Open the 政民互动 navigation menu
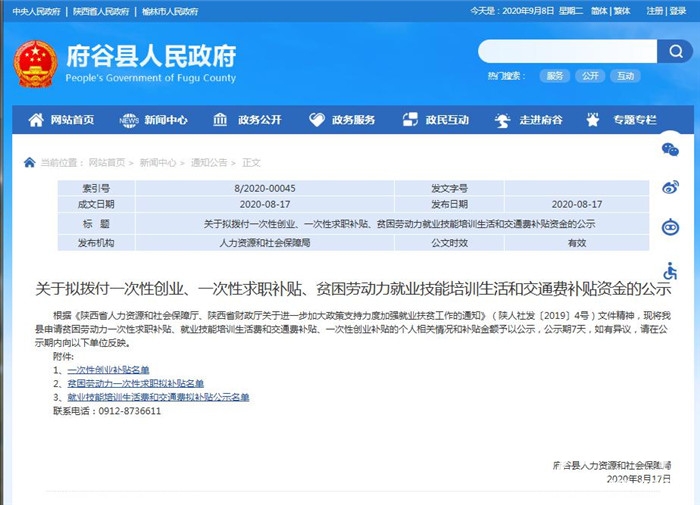Viewport: 700px width, 505px height. (447, 120)
